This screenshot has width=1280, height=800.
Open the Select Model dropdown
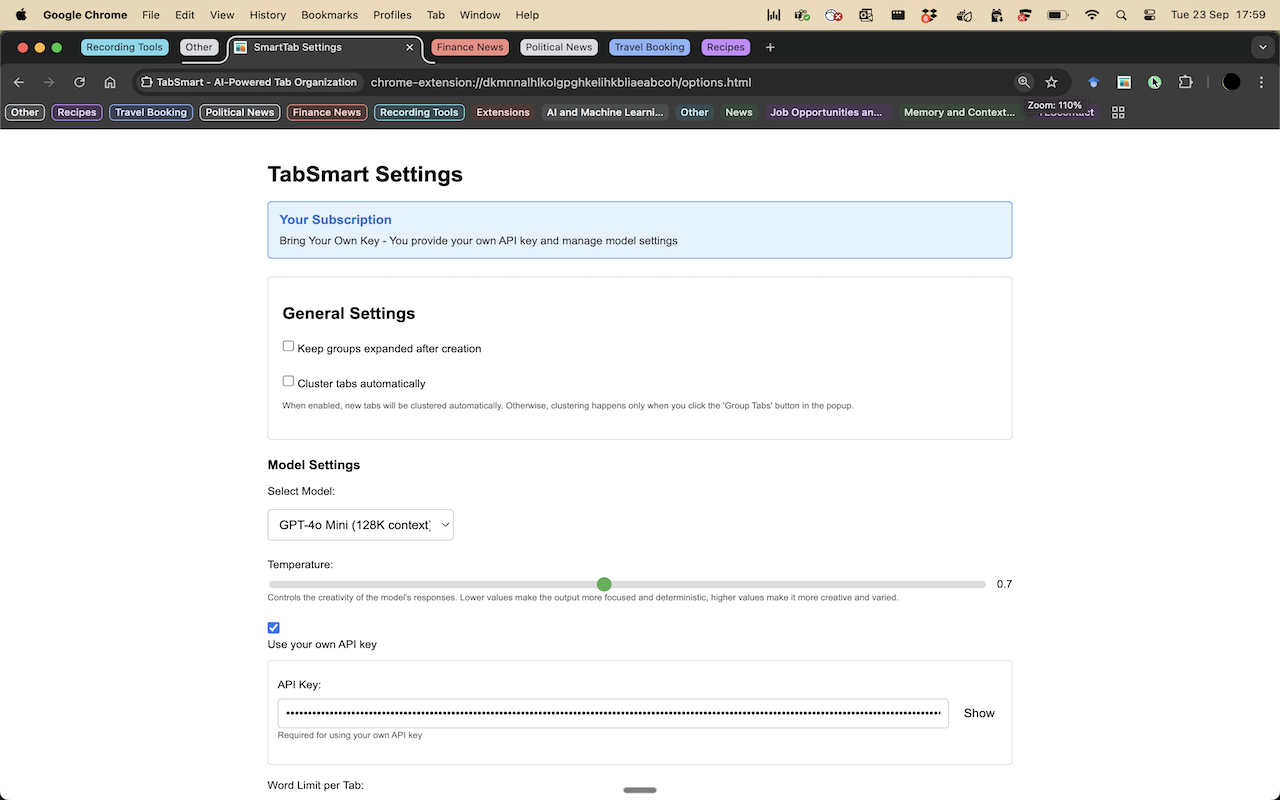point(360,524)
